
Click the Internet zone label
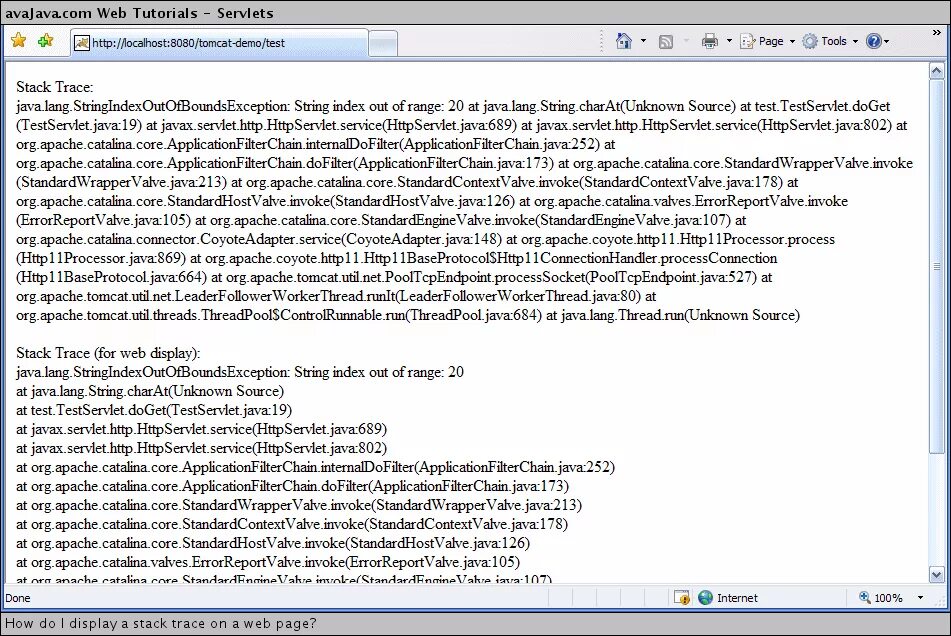click(737, 598)
